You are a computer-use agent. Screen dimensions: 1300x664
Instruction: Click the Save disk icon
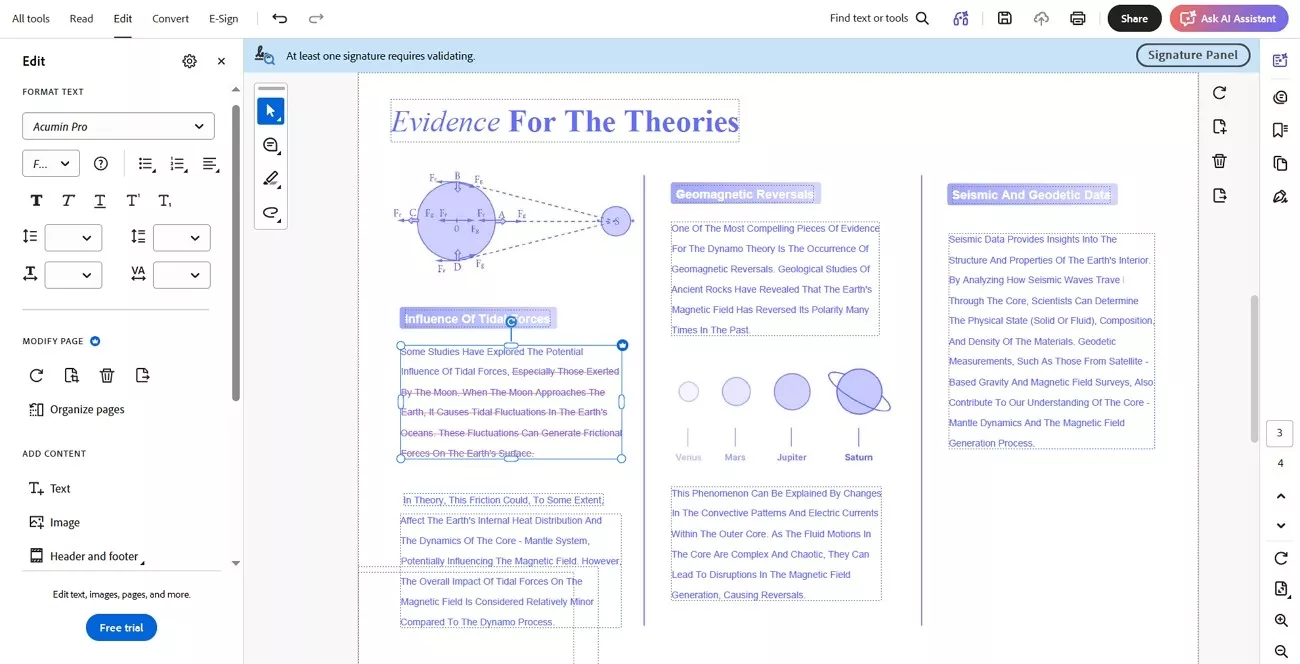(1005, 18)
